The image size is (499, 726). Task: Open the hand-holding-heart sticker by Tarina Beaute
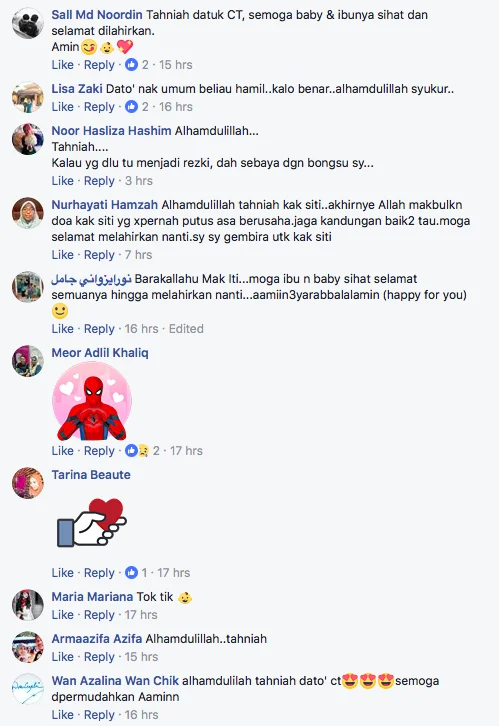click(x=92, y=523)
